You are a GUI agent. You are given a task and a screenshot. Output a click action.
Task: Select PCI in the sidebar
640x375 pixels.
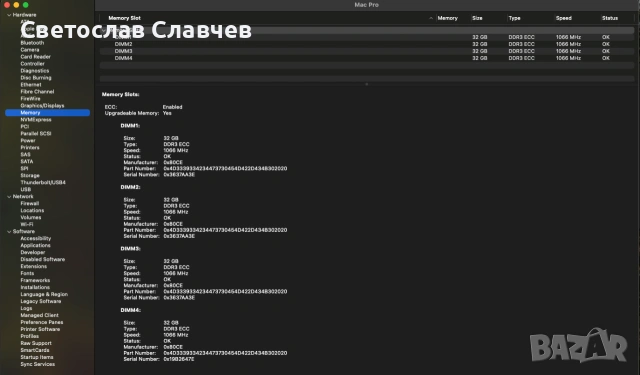(24, 126)
